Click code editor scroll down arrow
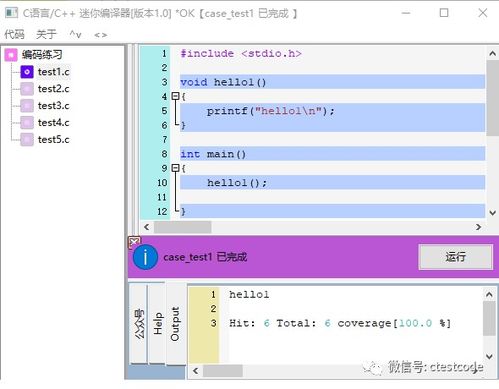The height and width of the screenshot is (389, 499). (x=492, y=212)
